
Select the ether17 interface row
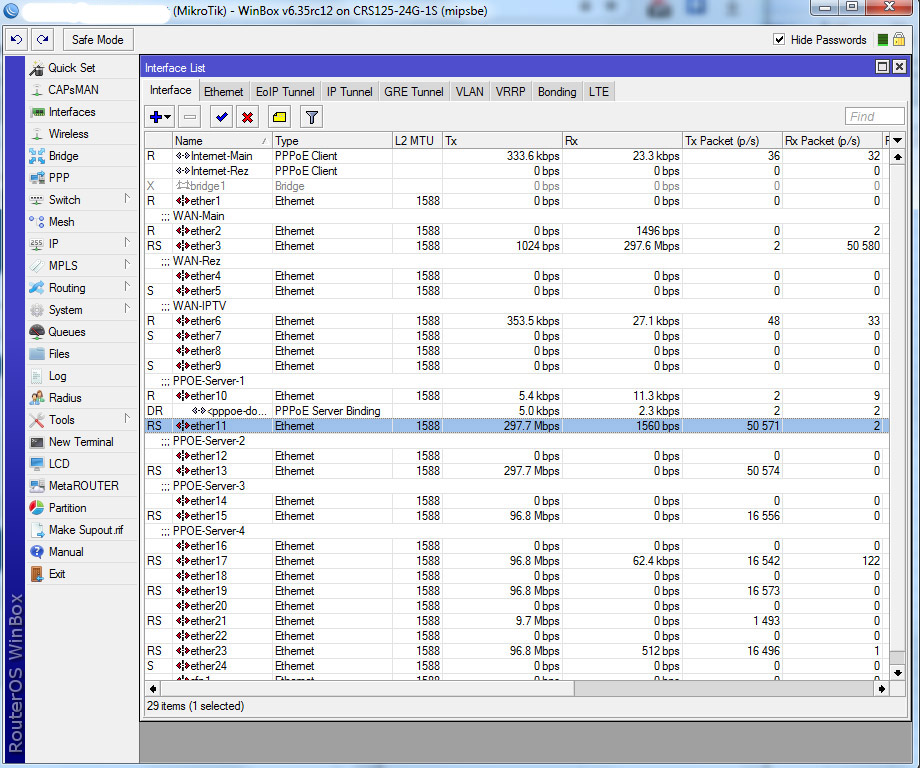pos(516,561)
